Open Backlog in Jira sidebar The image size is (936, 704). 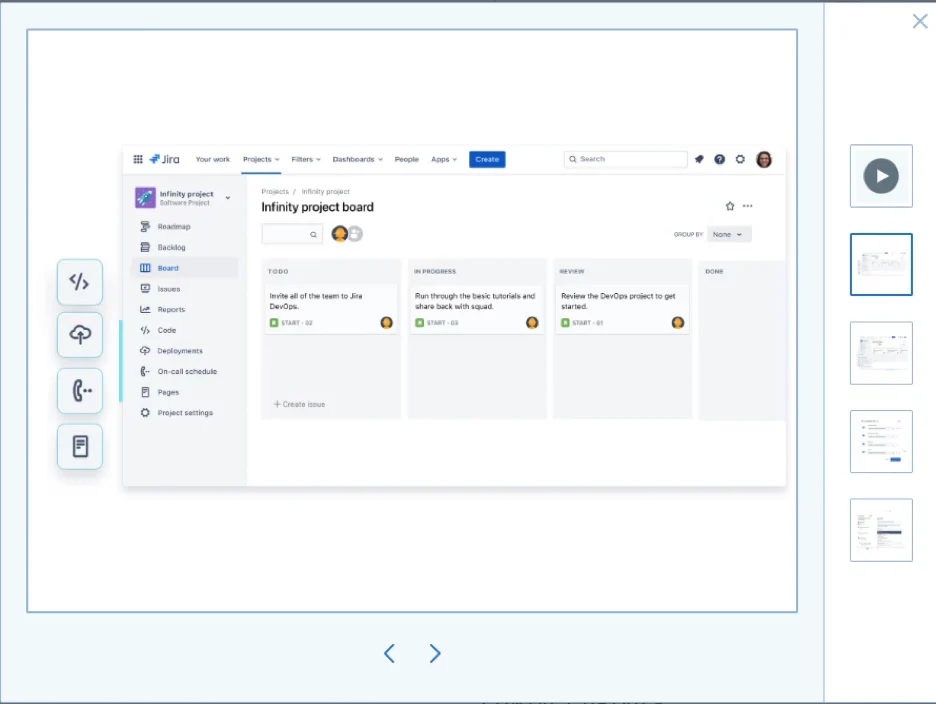[184, 247]
